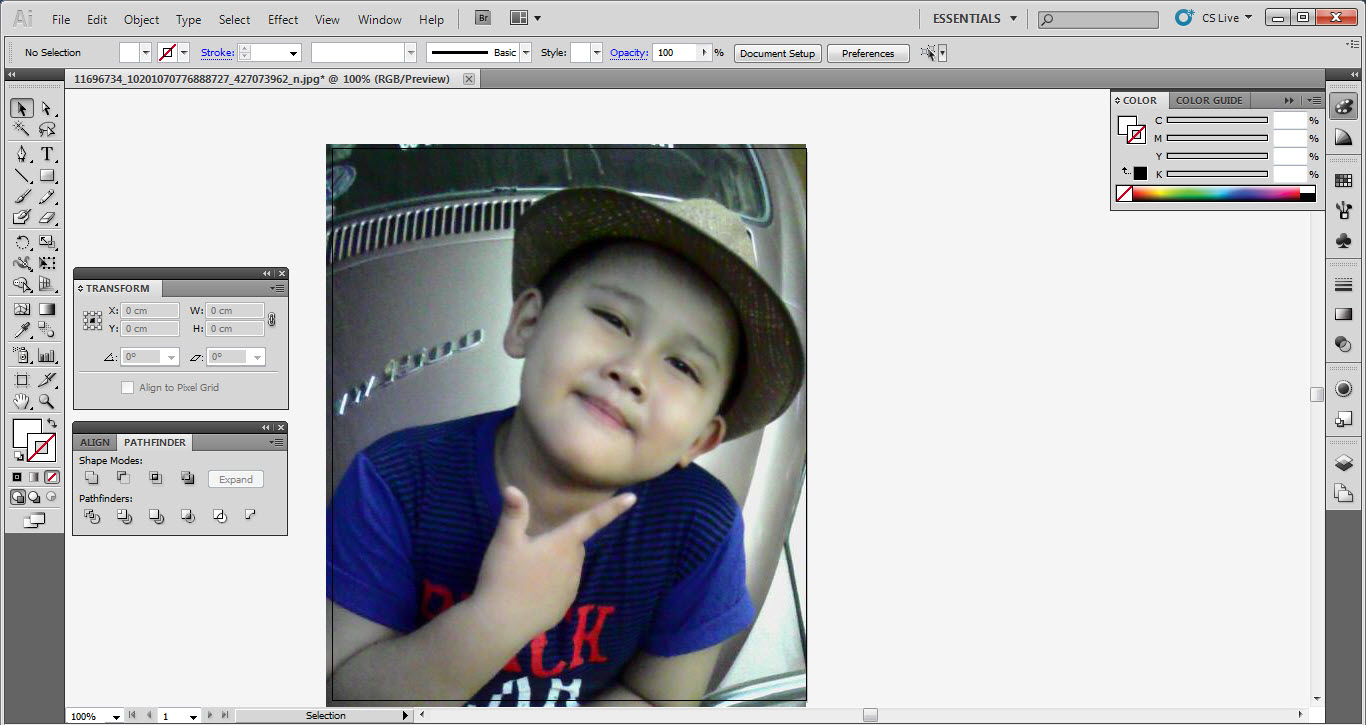Switch to the ALIGN tab
This screenshot has width=1366, height=725.
[94, 442]
